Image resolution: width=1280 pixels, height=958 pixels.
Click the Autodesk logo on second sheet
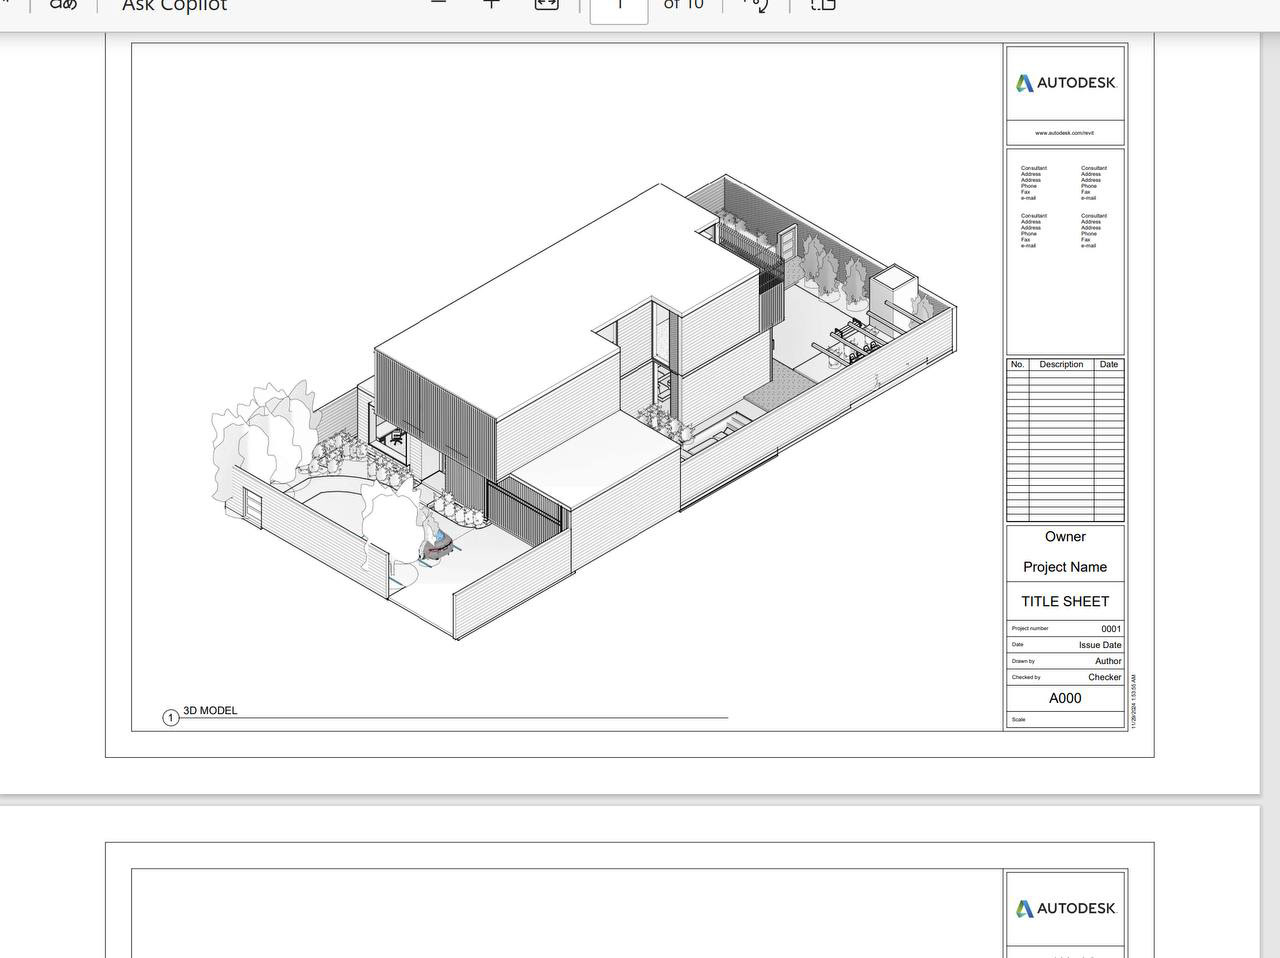point(1066,908)
